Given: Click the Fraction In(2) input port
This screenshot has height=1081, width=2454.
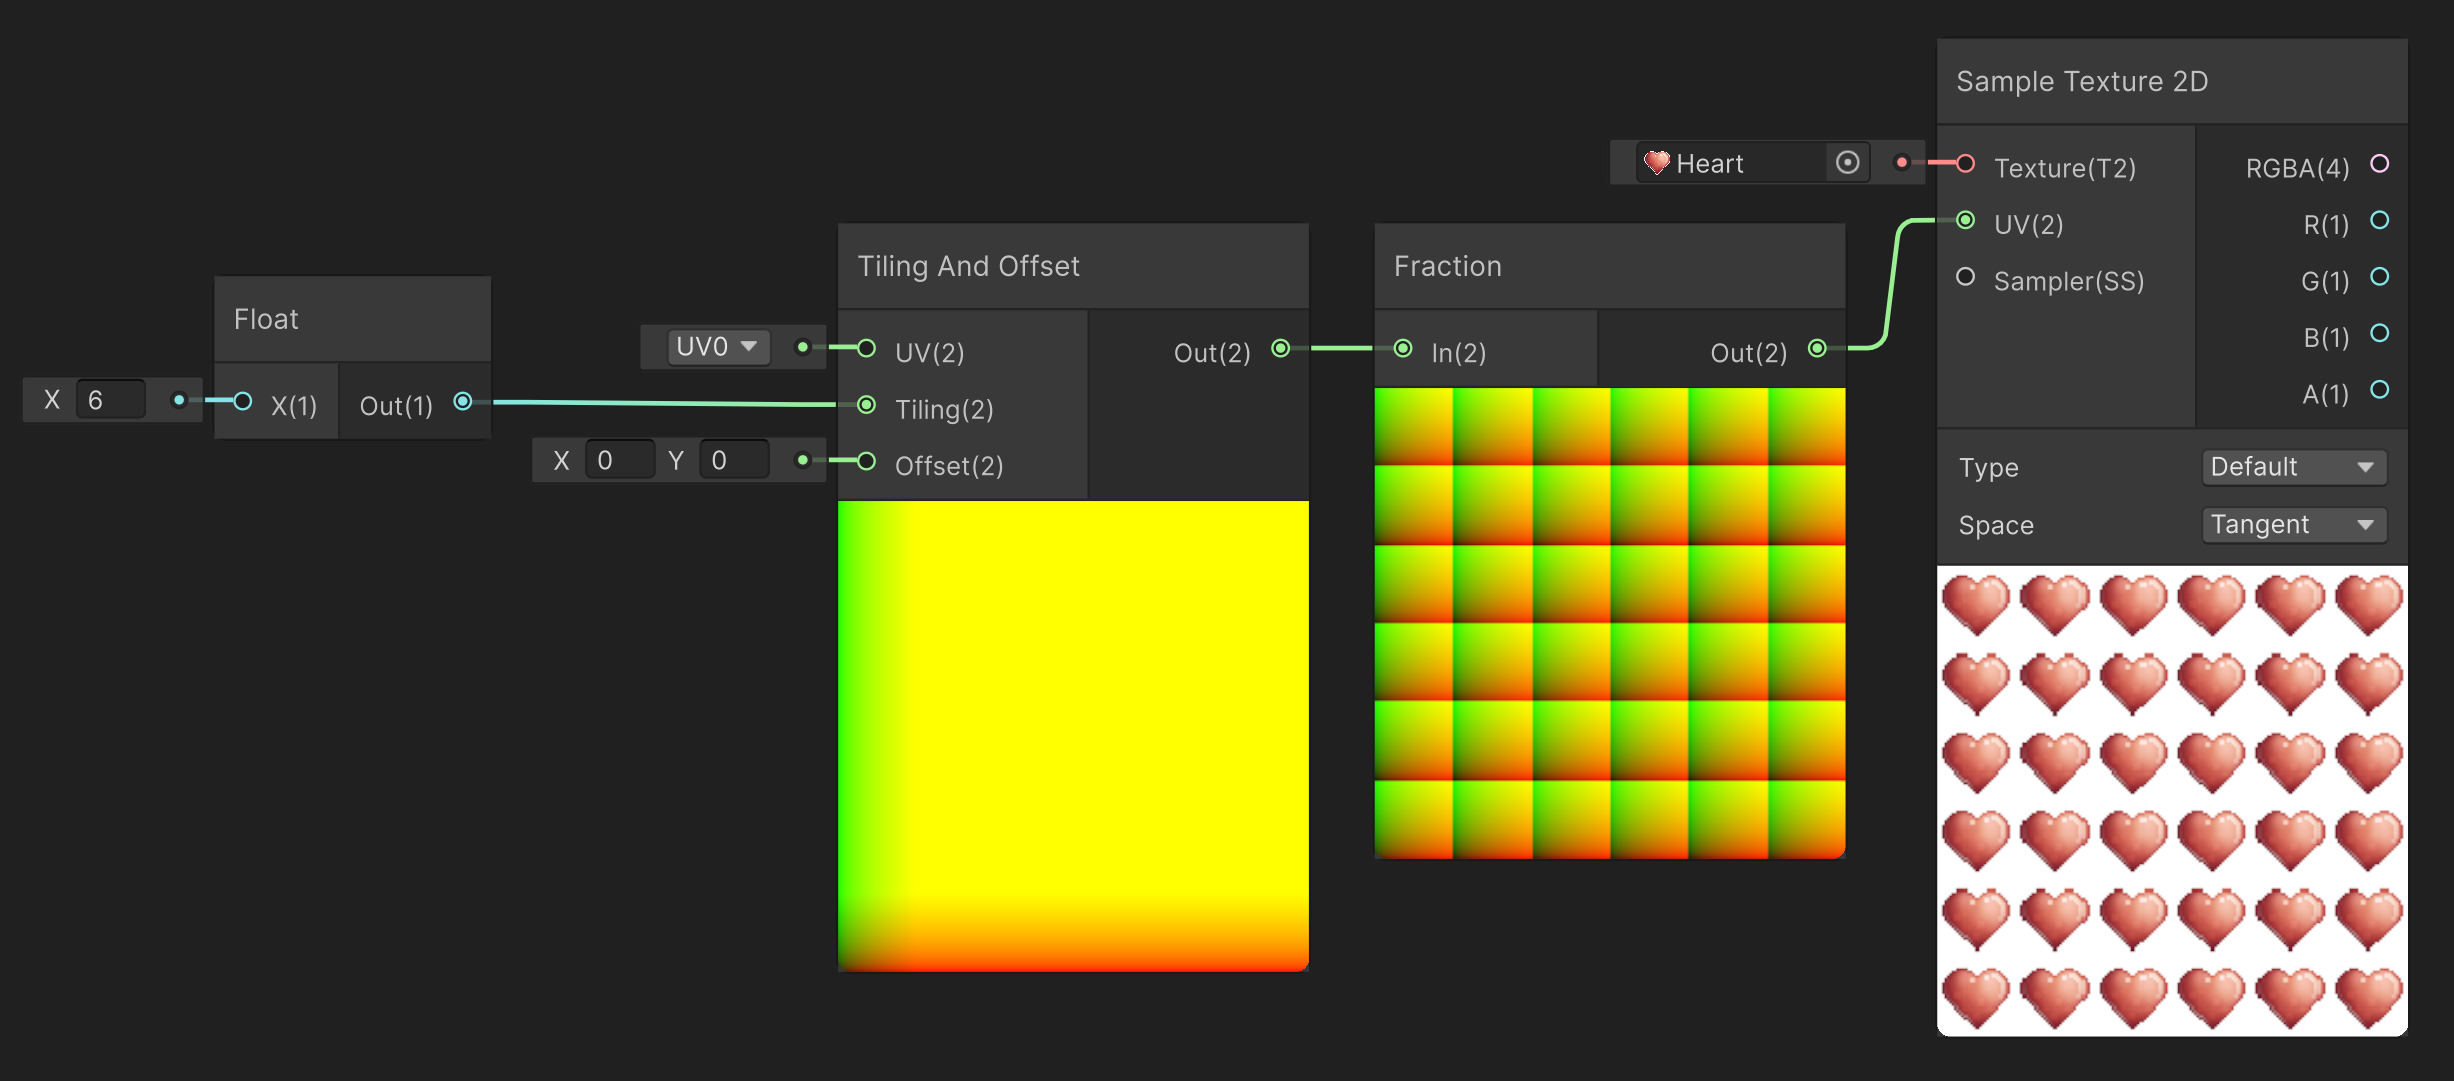Looking at the screenshot, I should click(1403, 348).
